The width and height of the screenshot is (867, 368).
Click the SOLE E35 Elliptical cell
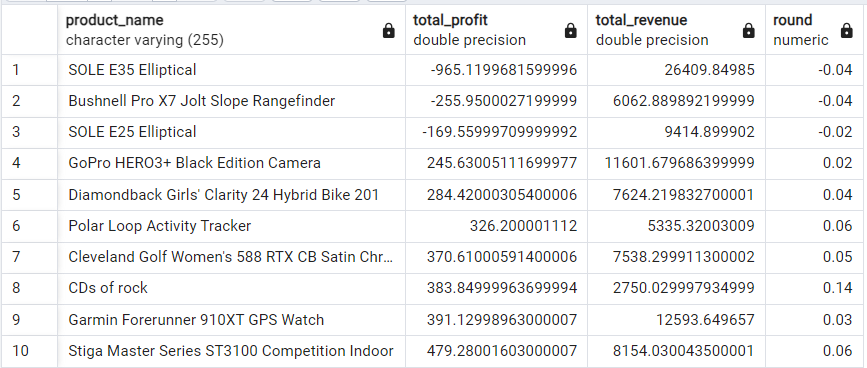231,70
